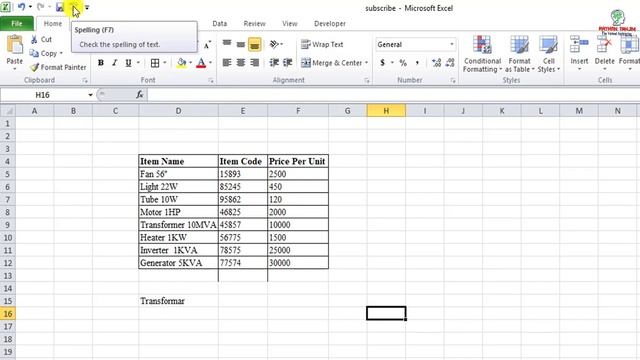Viewport: 640px width, 360px height.
Task: Apply Accounting dollar format
Action: coord(382,63)
